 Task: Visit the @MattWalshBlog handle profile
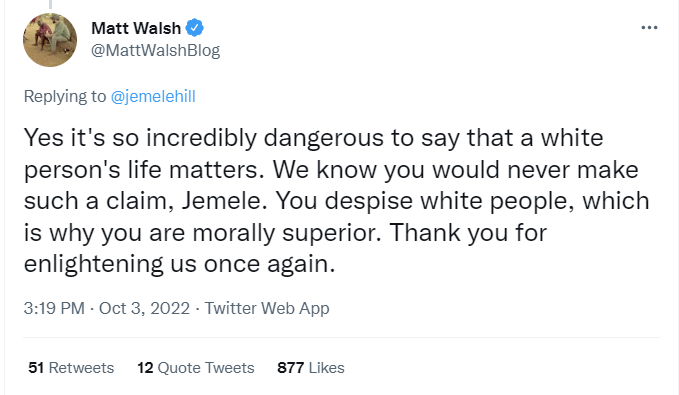[x=155, y=50]
